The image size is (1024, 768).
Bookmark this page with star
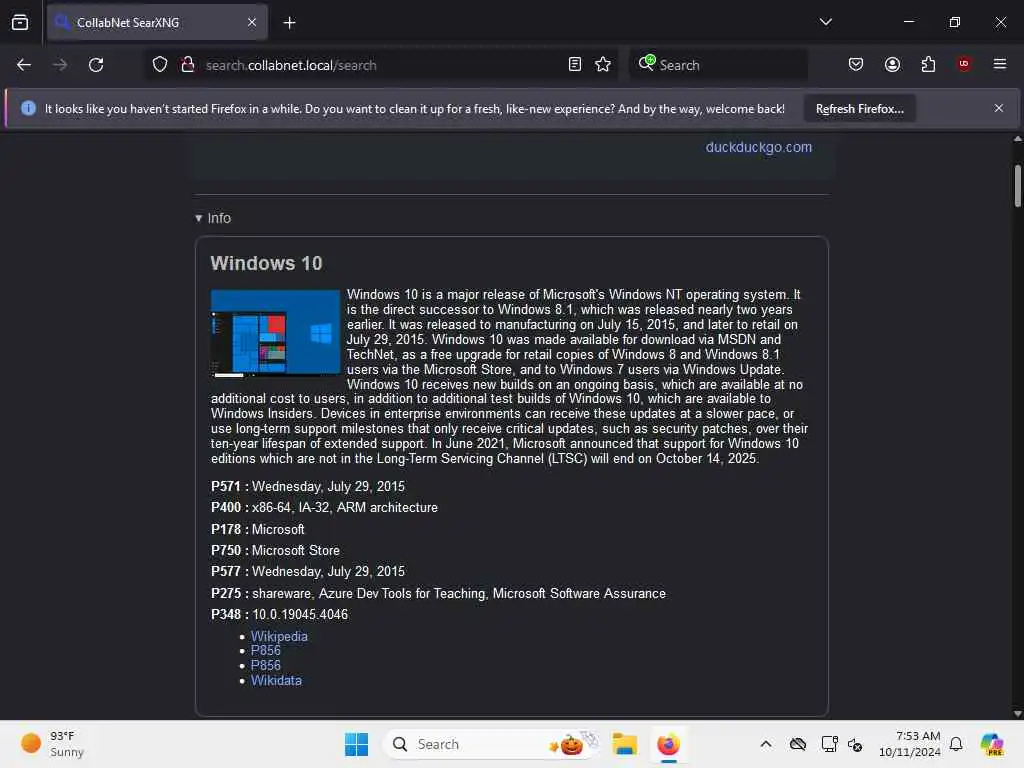click(x=603, y=65)
